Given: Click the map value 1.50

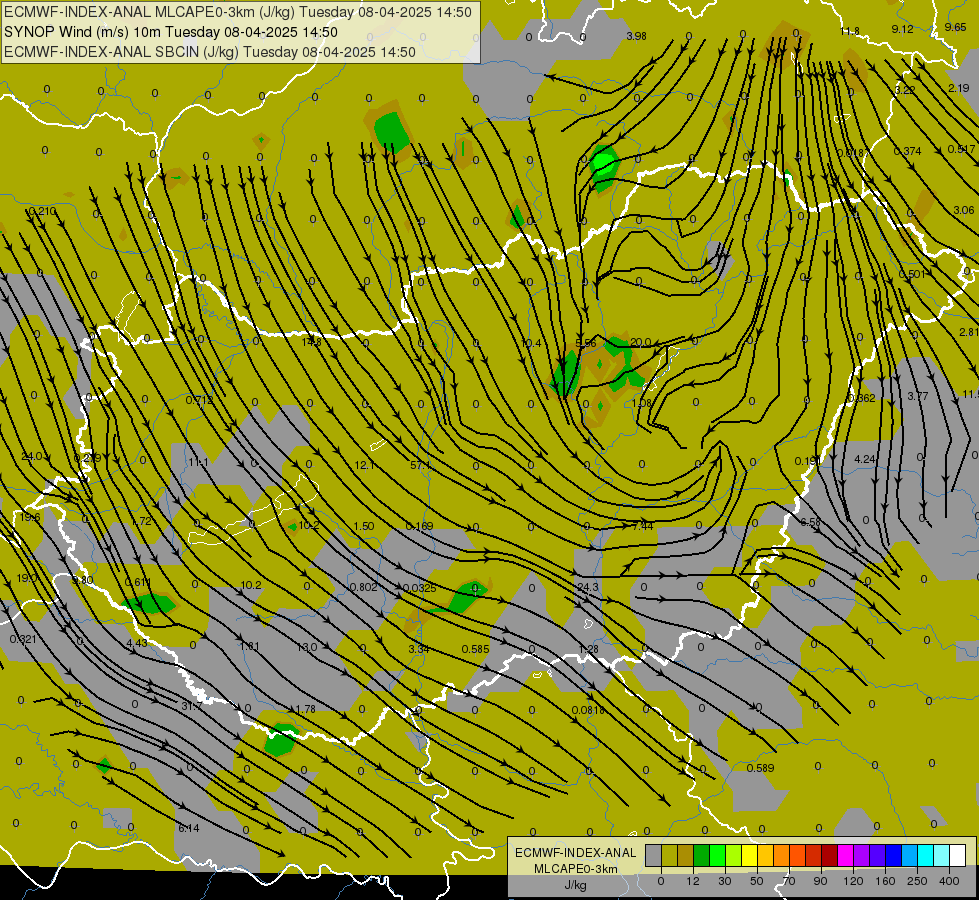Looking at the screenshot, I should [x=363, y=526].
